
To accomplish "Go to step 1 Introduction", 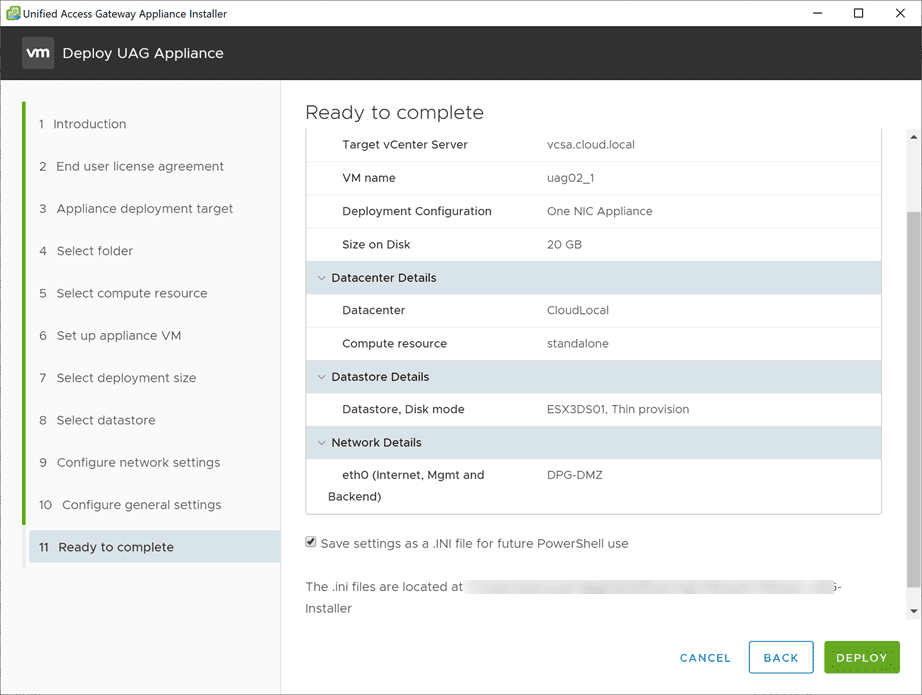I will tap(89, 124).
